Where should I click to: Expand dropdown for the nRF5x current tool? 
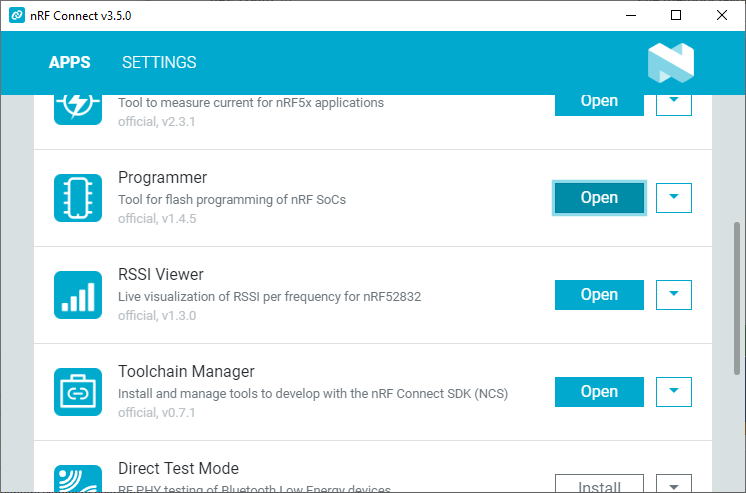pos(674,105)
